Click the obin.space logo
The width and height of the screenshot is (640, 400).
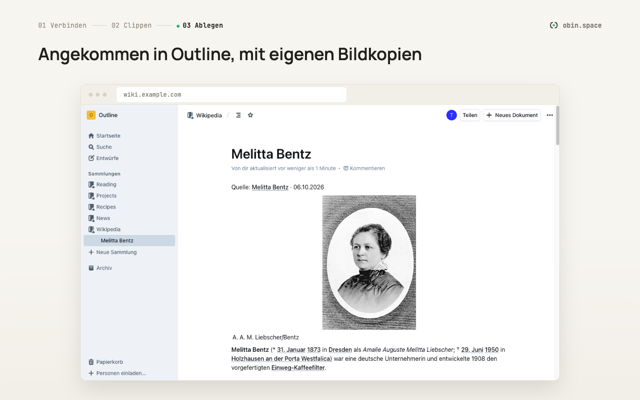576,25
